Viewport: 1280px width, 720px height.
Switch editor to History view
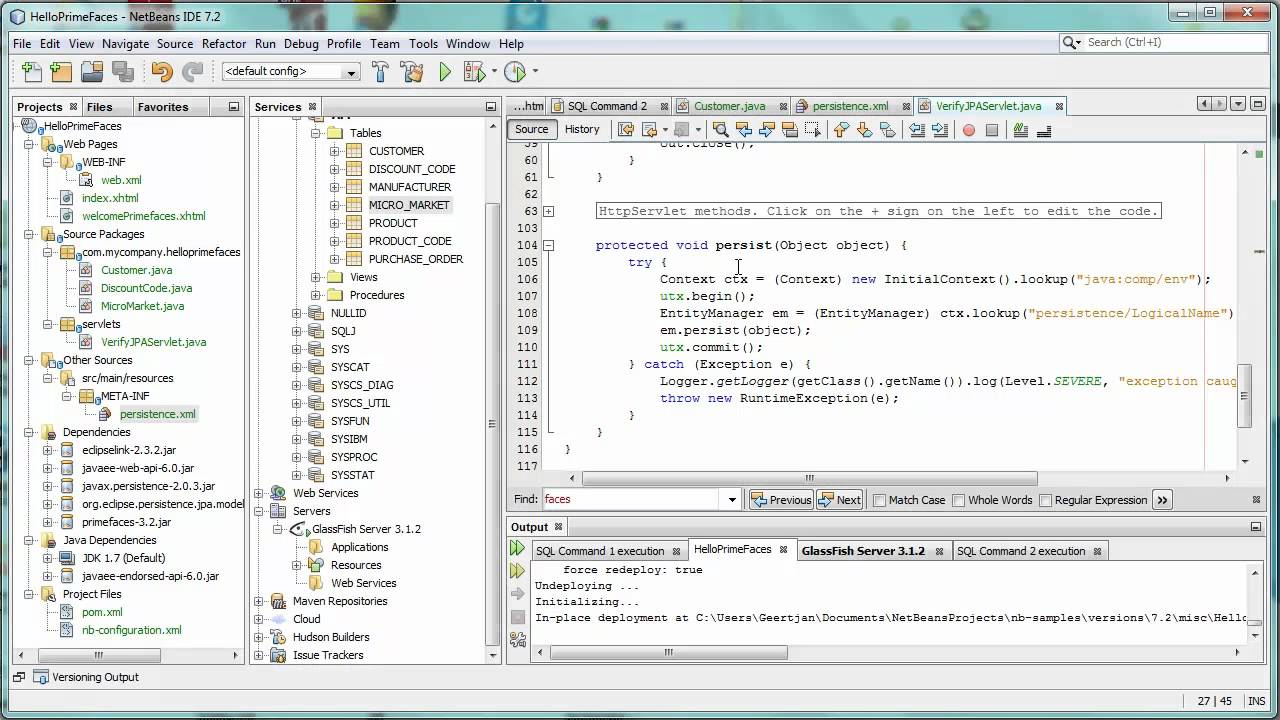(x=582, y=129)
